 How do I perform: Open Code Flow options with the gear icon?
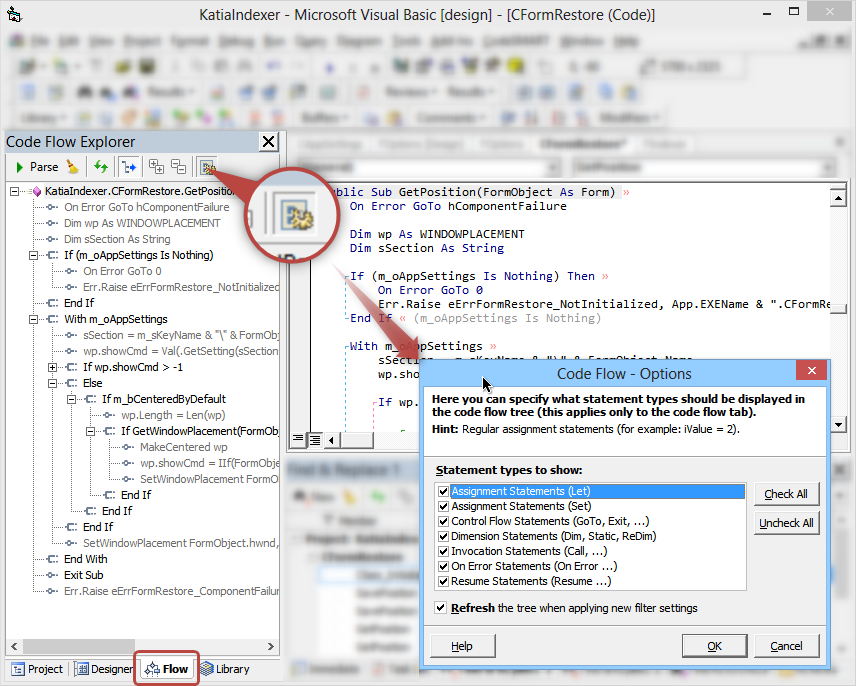(205, 166)
